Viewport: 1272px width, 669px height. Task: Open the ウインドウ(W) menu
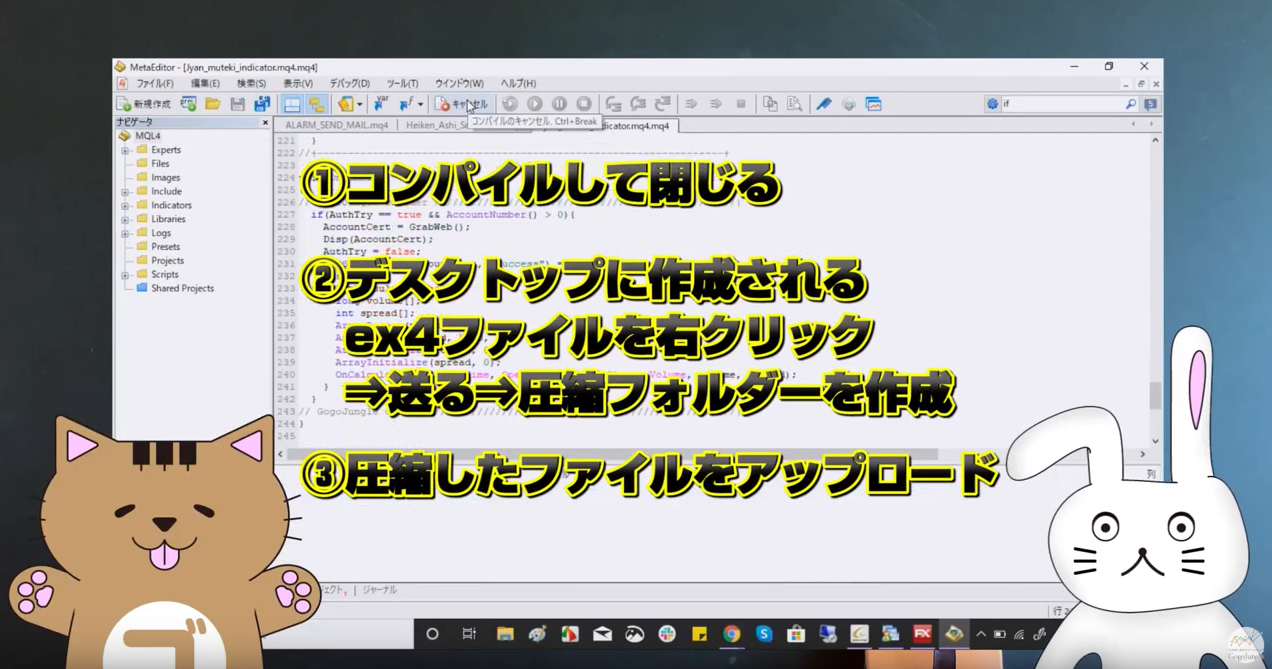click(x=459, y=84)
